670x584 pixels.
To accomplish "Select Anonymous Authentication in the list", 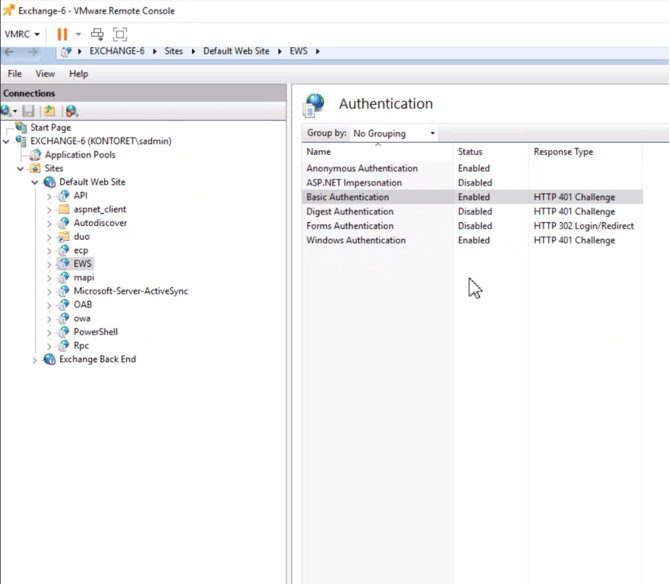I will 362,168.
